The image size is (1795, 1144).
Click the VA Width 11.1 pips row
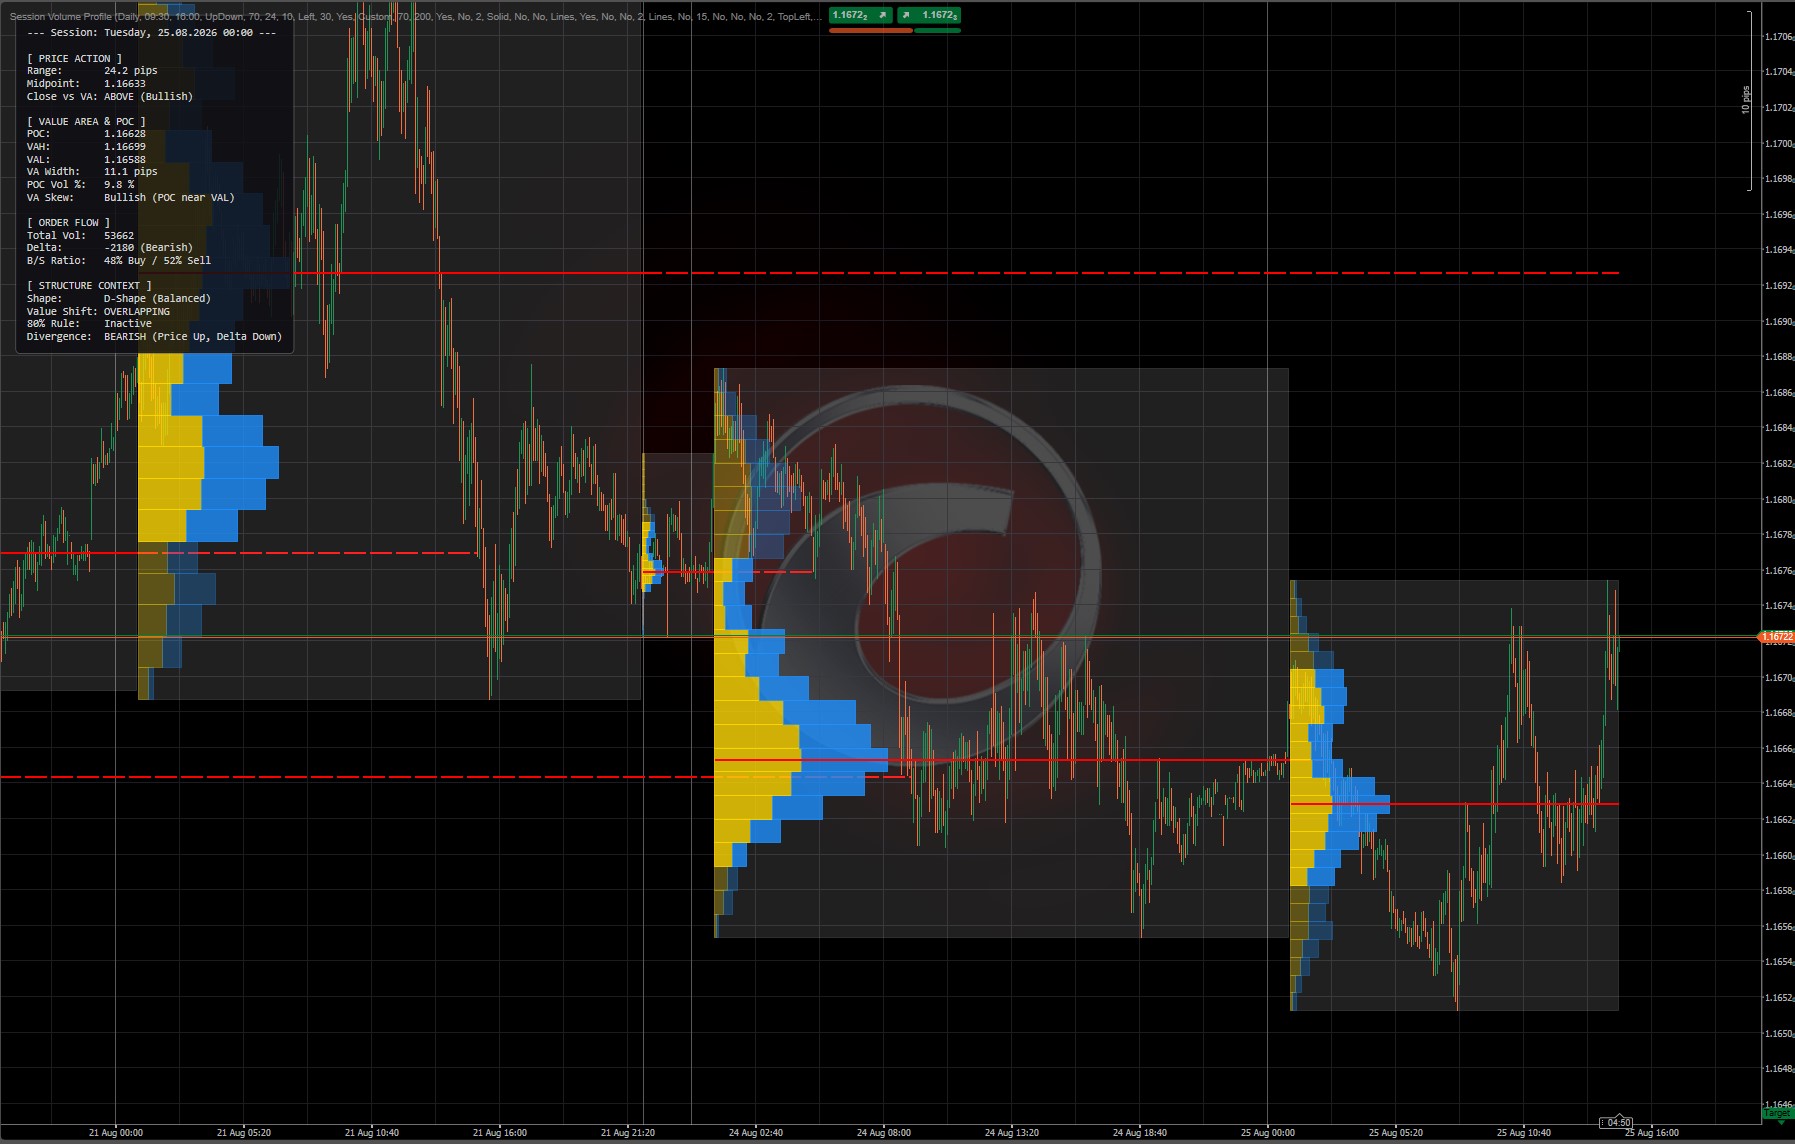point(92,172)
